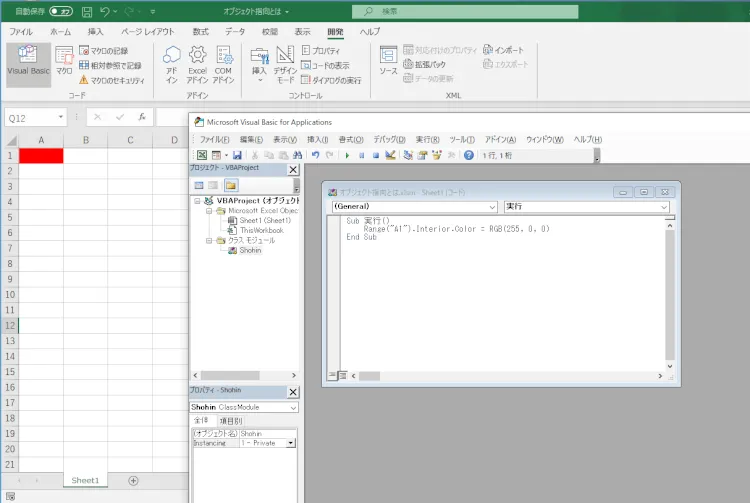Screen dimensions: 750x503
Task: Click the code window vertical scrollbar
Action: tap(670, 296)
